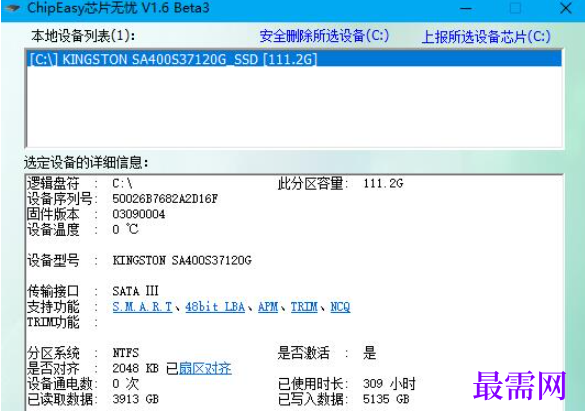
Task: Click the serial number 50026B7682A2D16F
Action: pyautogui.click(x=165, y=199)
